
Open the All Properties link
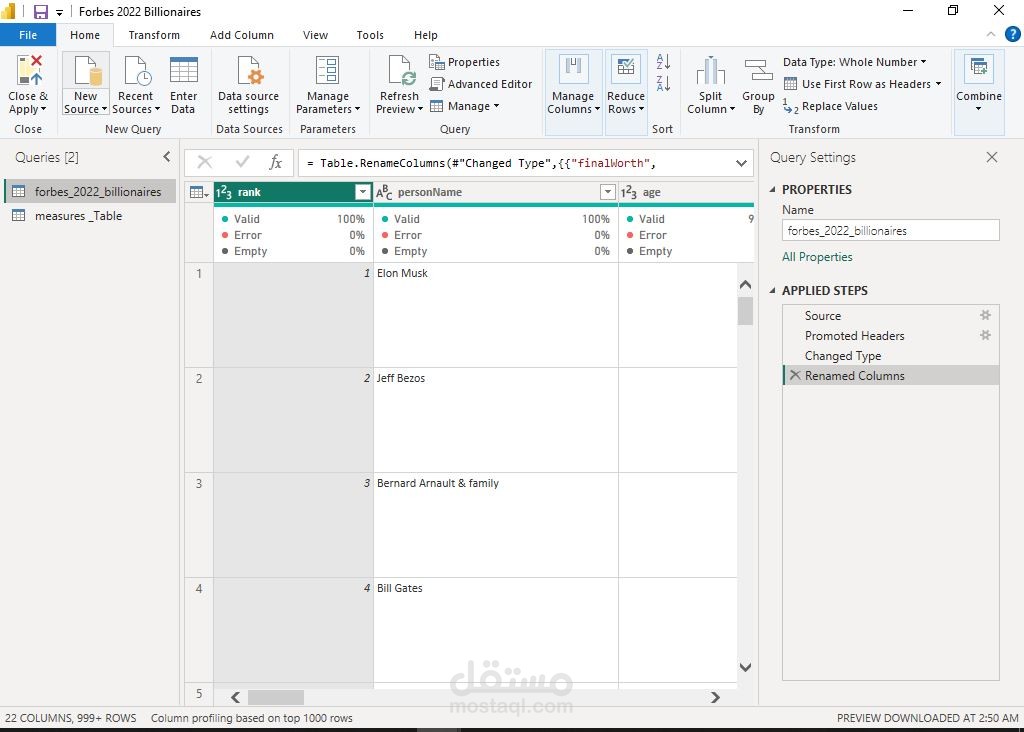point(817,257)
